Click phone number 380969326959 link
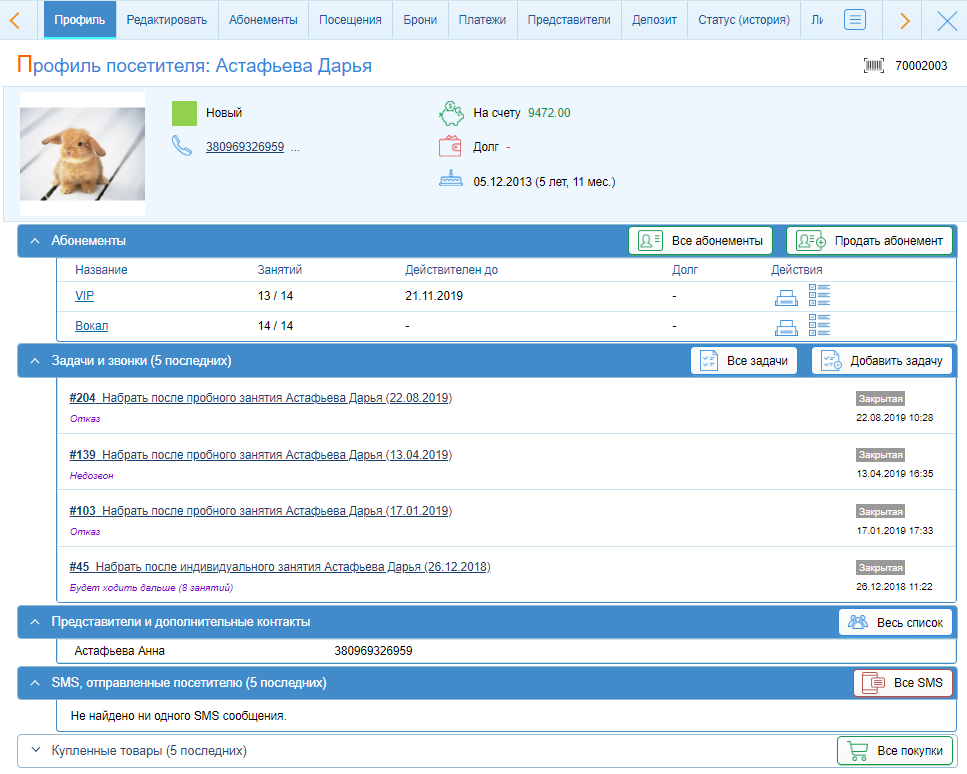The image size is (967, 774). click(245, 147)
